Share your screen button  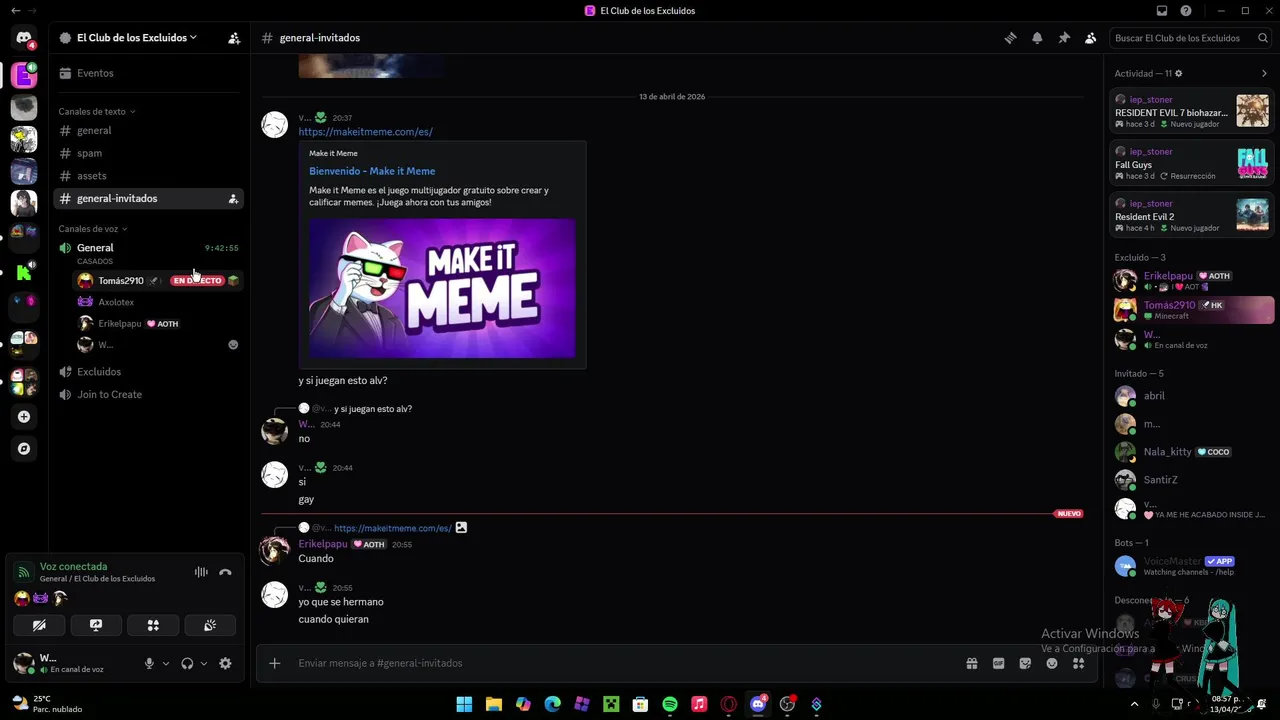point(96,625)
